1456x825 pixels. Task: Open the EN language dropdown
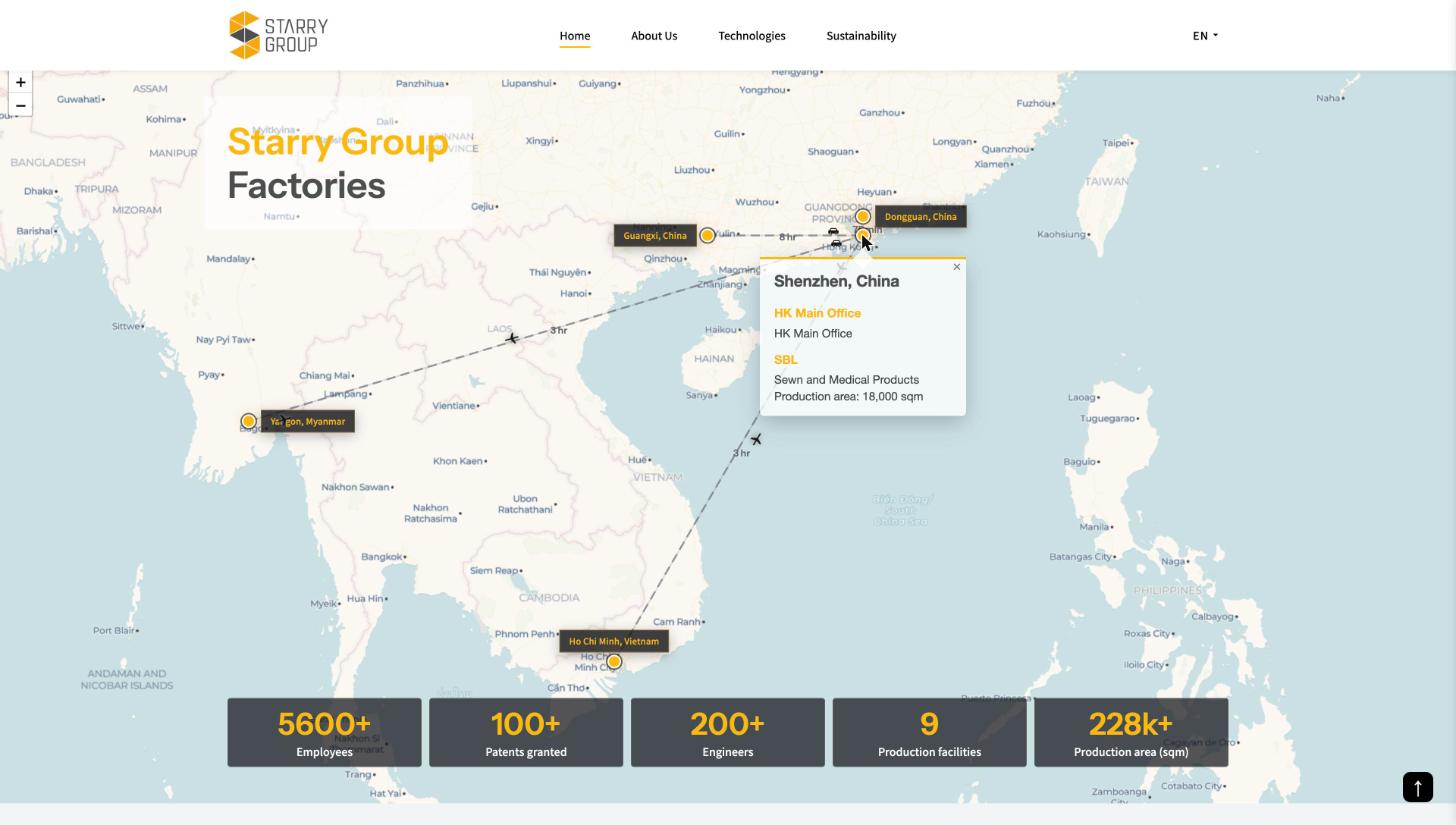(x=1205, y=35)
